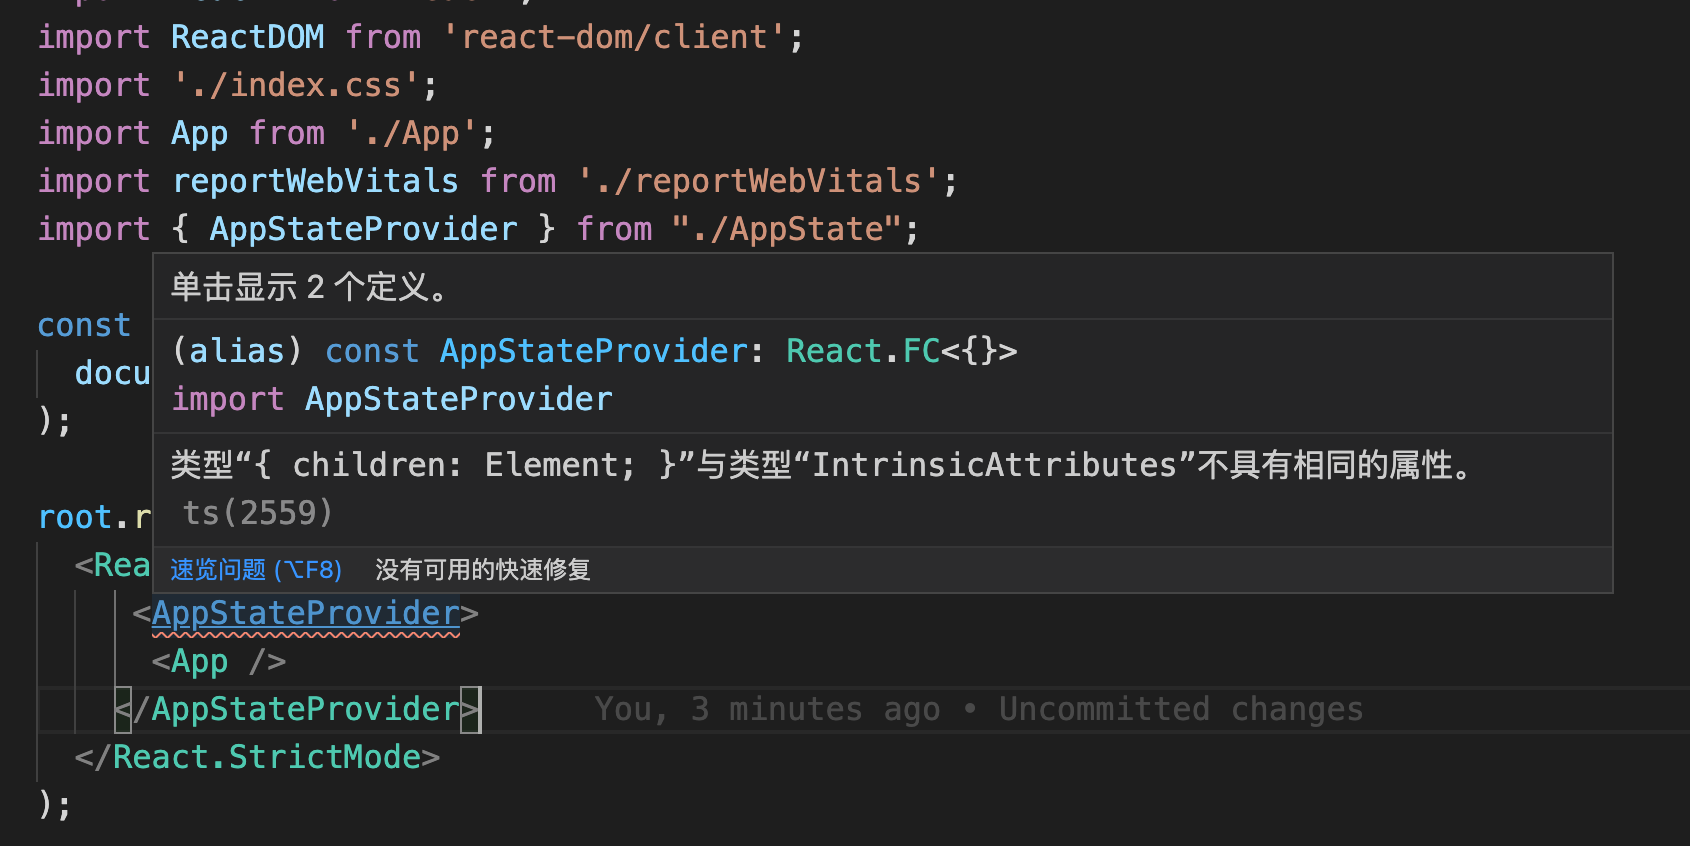Click the './App' import path string
This screenshot has width=1690, height=846.
412,133
